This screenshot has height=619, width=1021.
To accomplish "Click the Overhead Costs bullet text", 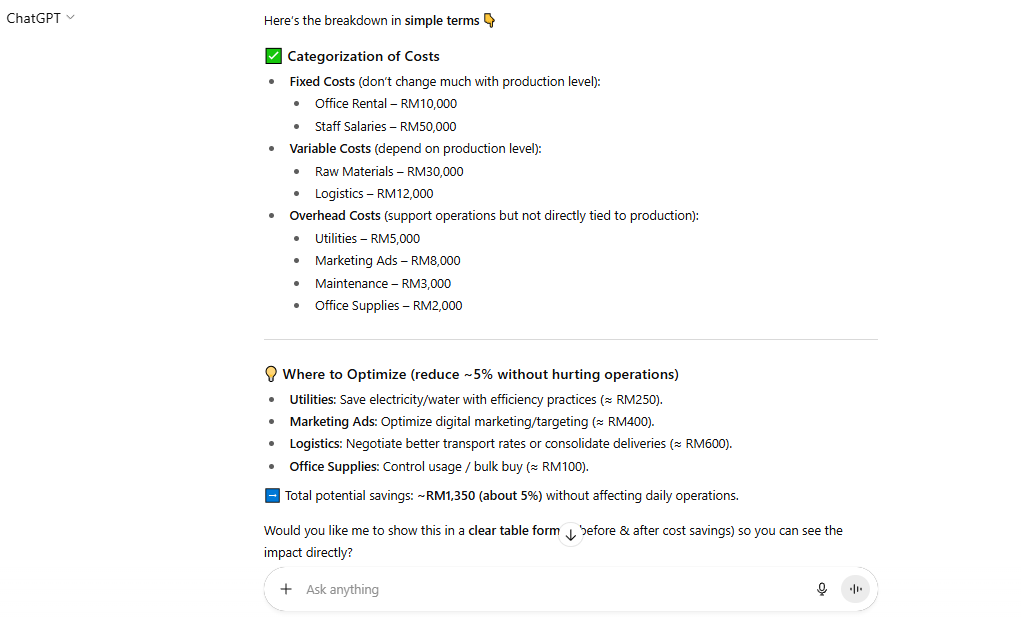I will (334, 215).
